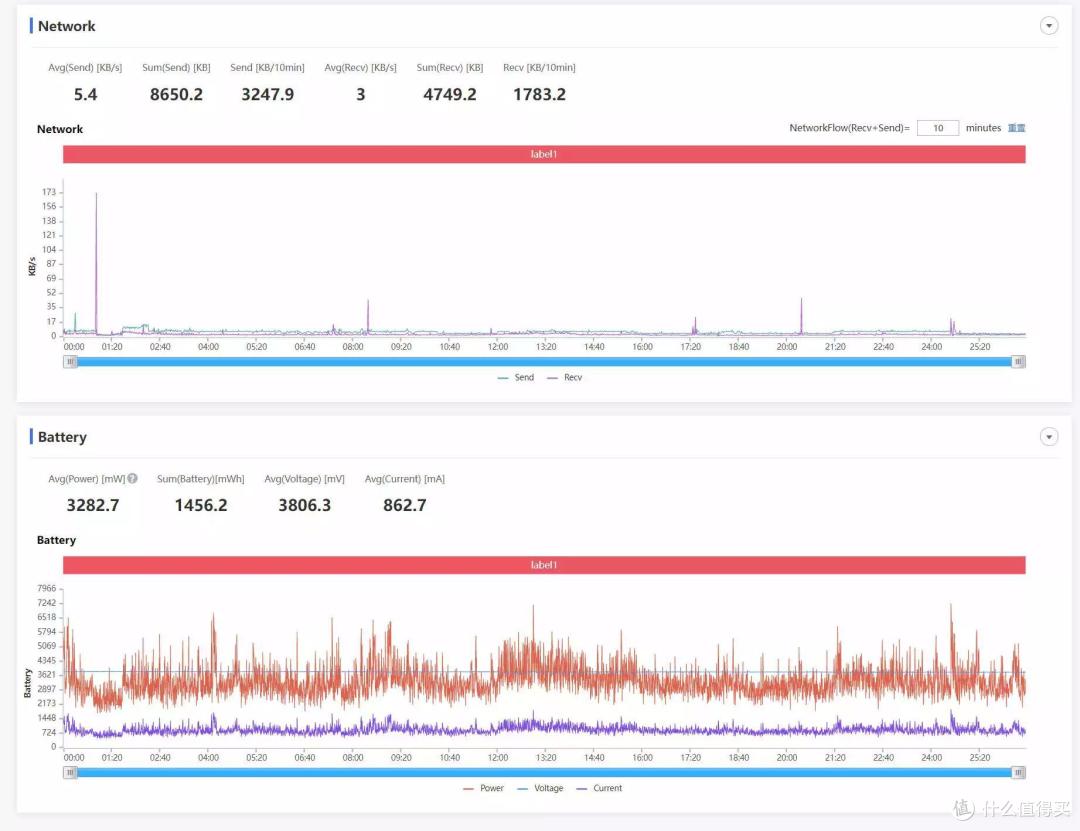Screen dimensions: 1080x831
Task: Click the Battery section heading
Action: tap(63, 437)
